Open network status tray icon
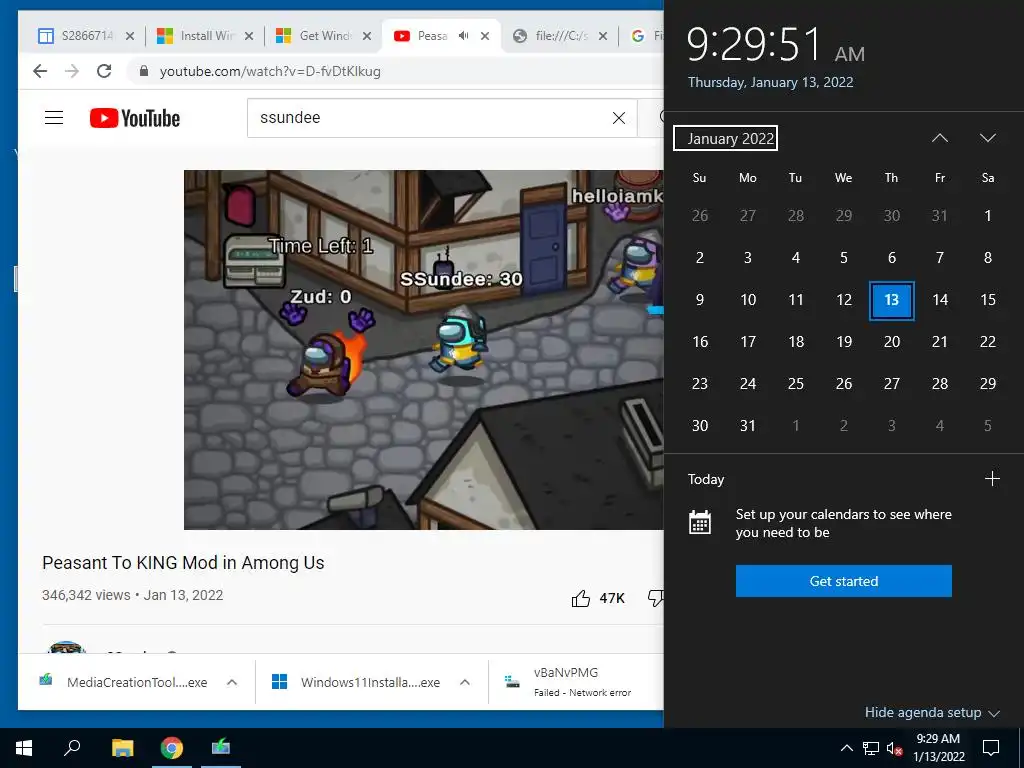This screenshot has width=1024, height=768. (x=871, y=748)
